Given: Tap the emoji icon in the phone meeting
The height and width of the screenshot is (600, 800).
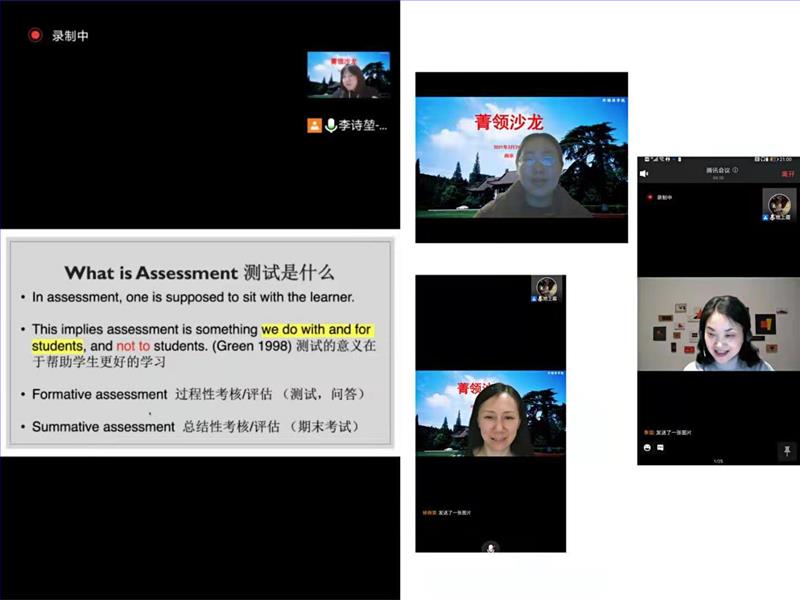Looking at the screenshot, I should [647, 447].
